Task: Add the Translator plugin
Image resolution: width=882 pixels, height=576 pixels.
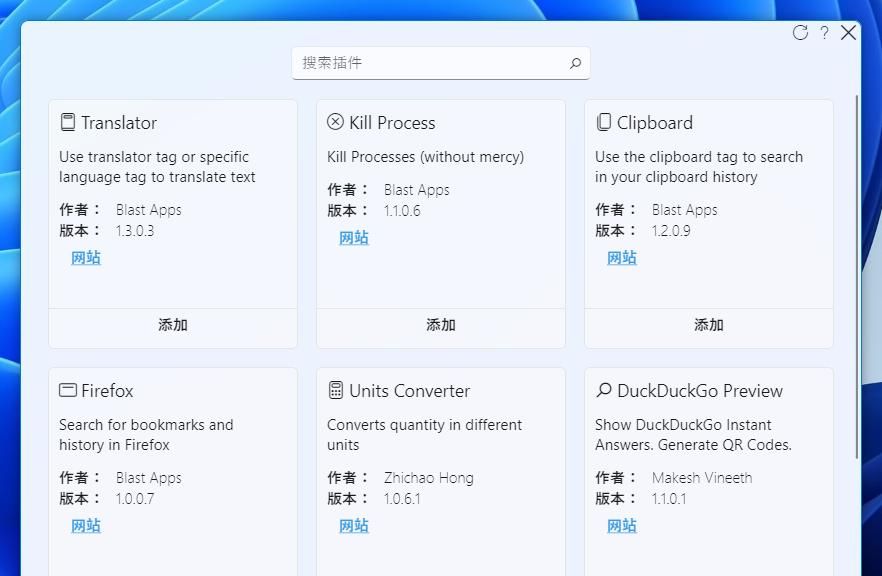Action: coord(172,325)
